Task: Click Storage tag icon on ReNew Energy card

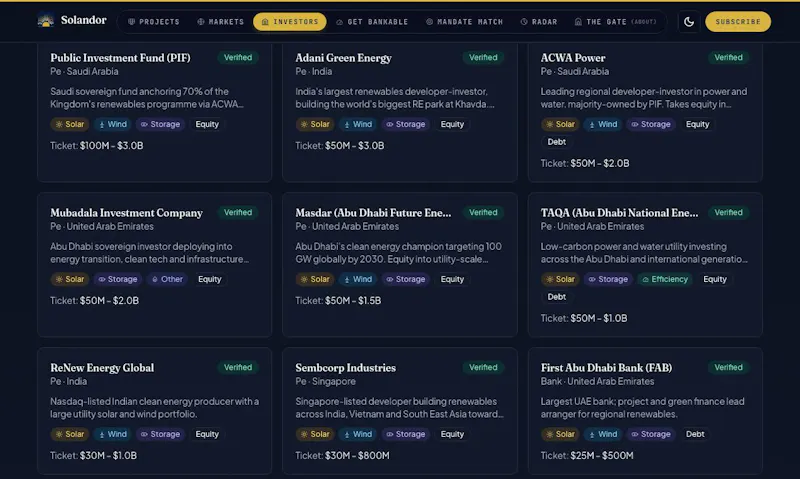Action: (x=144, y=435)
